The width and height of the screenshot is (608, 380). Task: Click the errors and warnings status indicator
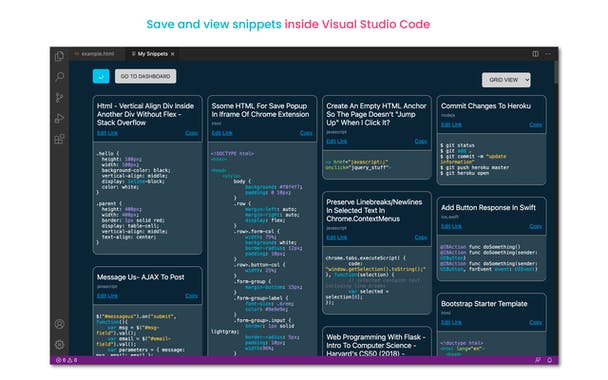point(67,360)
